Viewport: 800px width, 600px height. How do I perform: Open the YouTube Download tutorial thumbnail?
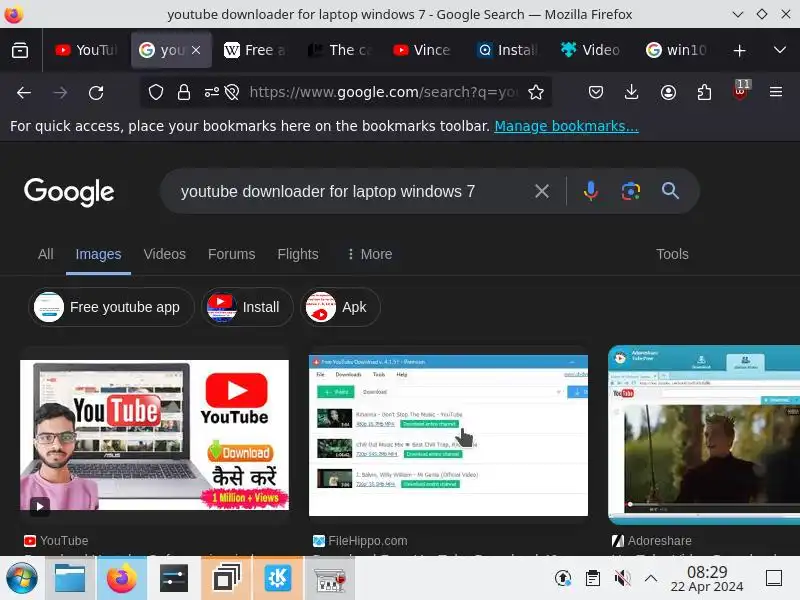tap(155, 435)
